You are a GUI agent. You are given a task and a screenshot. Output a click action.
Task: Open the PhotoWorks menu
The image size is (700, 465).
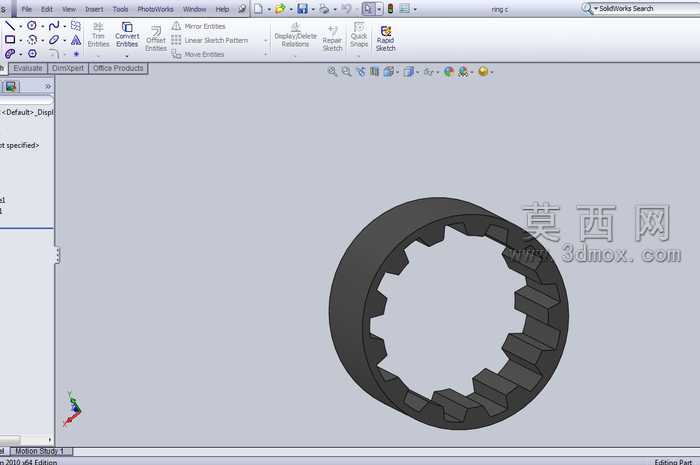[155, 9]
